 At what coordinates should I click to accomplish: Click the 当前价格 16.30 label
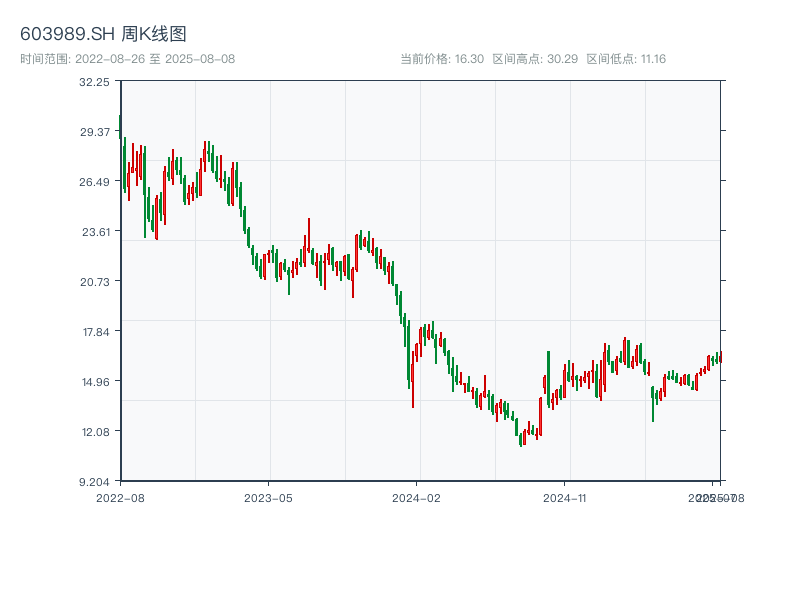pyautogui.click(x=442, y=59)
